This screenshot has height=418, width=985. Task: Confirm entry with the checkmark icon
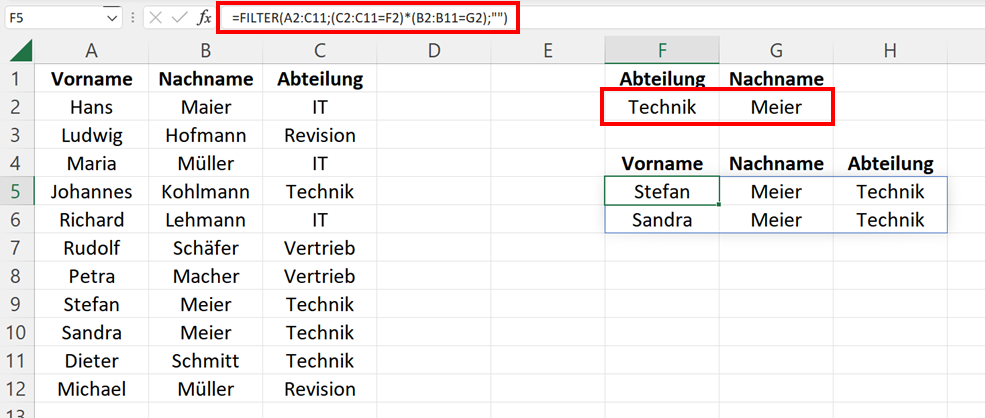tap(180, 18)
